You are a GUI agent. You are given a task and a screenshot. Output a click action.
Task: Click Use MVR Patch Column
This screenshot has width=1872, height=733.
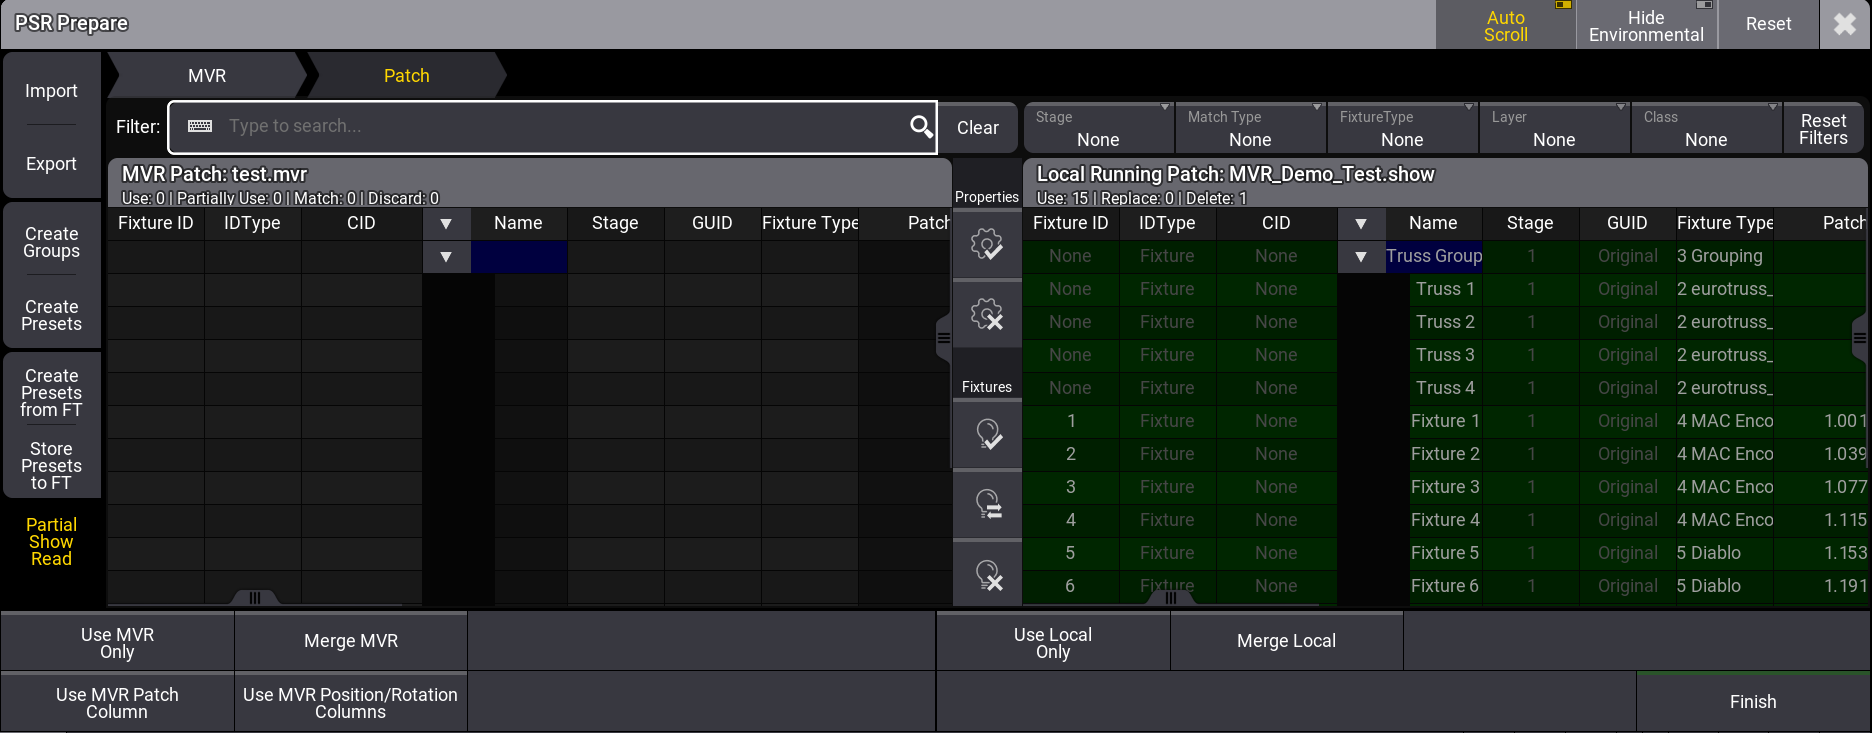click(x=117, y=703)
